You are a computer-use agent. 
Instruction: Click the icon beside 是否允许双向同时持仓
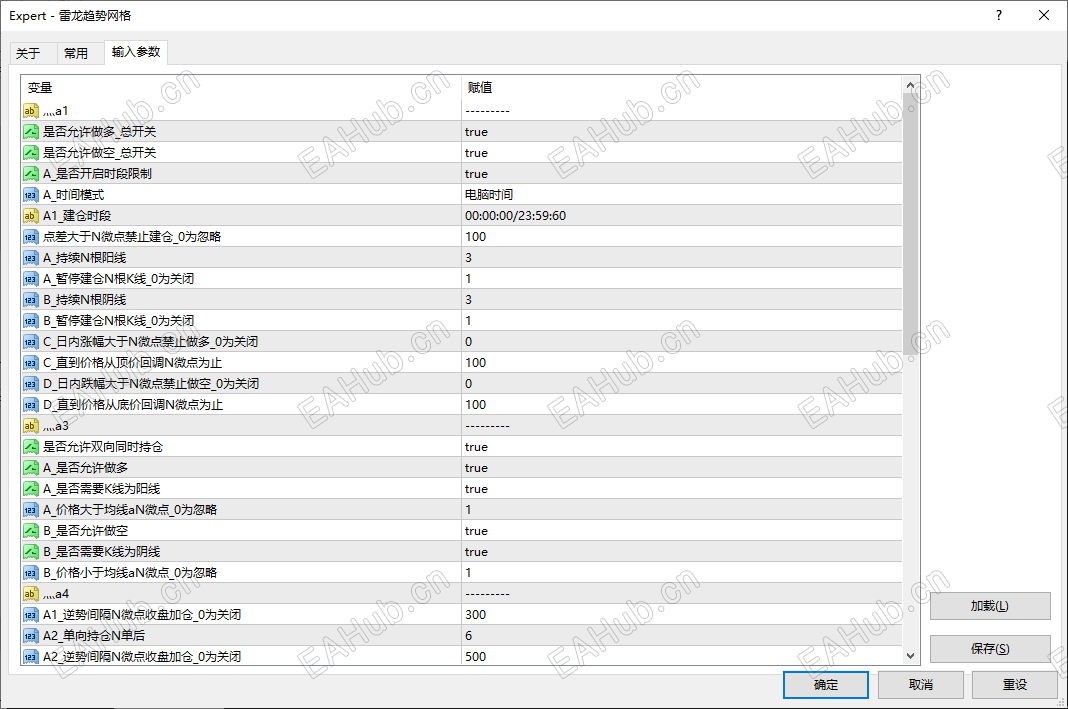pos(31,447)
